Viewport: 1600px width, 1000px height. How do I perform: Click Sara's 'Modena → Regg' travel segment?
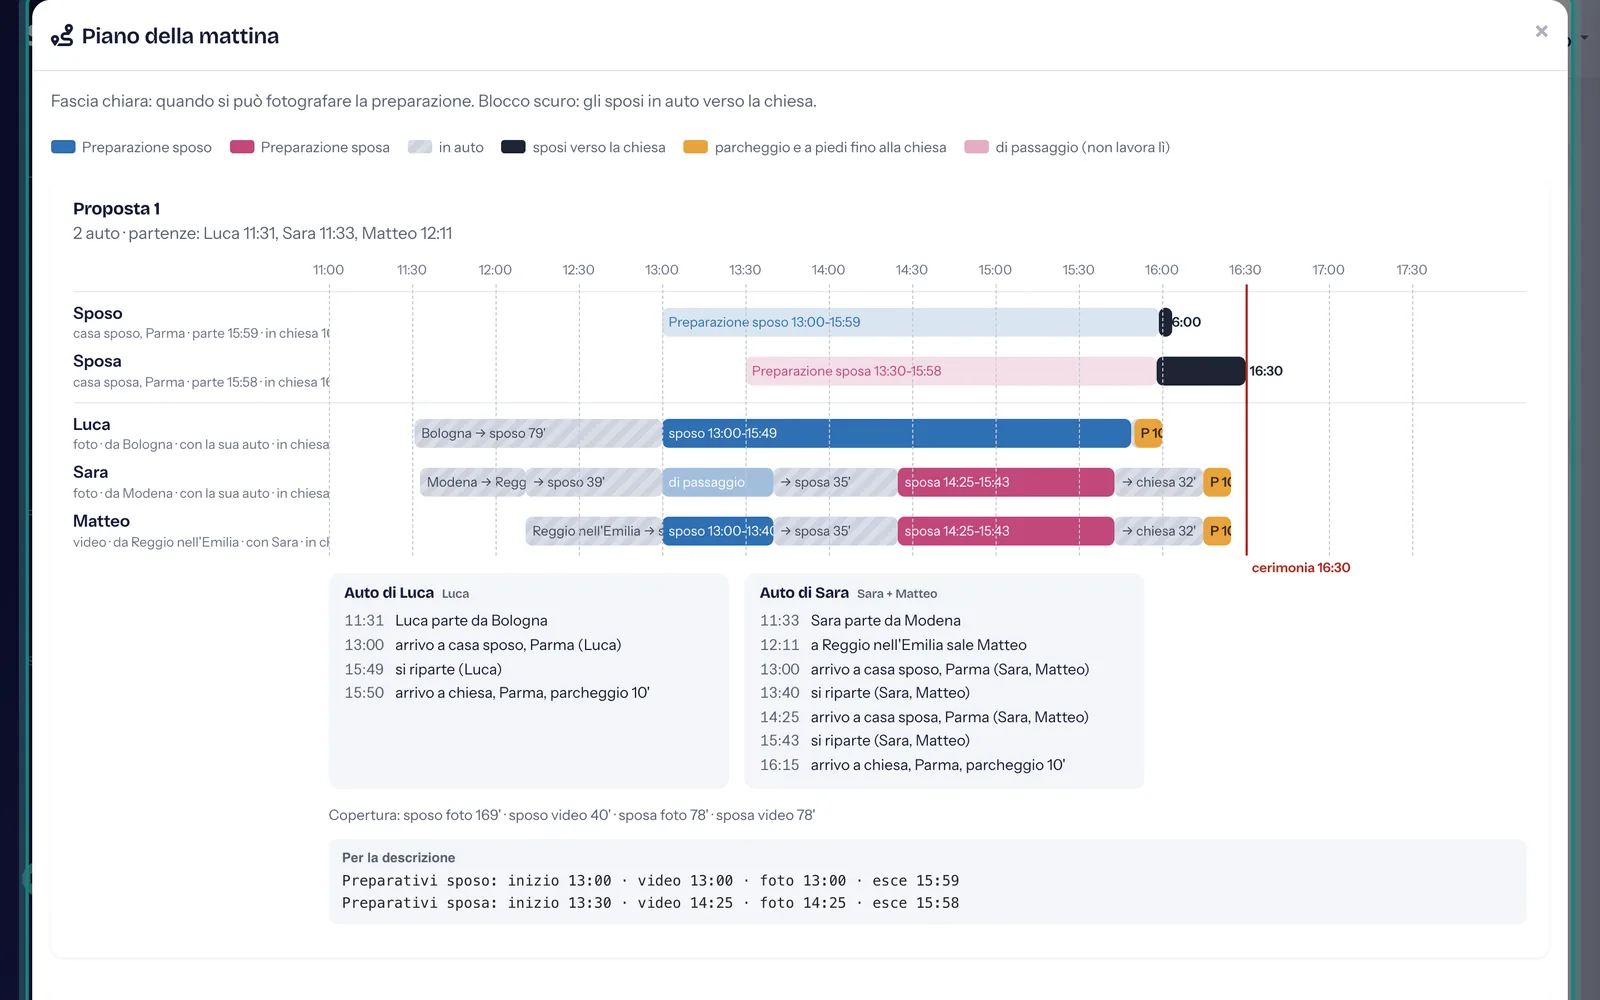pyautogui.click(x=473, y=482)
